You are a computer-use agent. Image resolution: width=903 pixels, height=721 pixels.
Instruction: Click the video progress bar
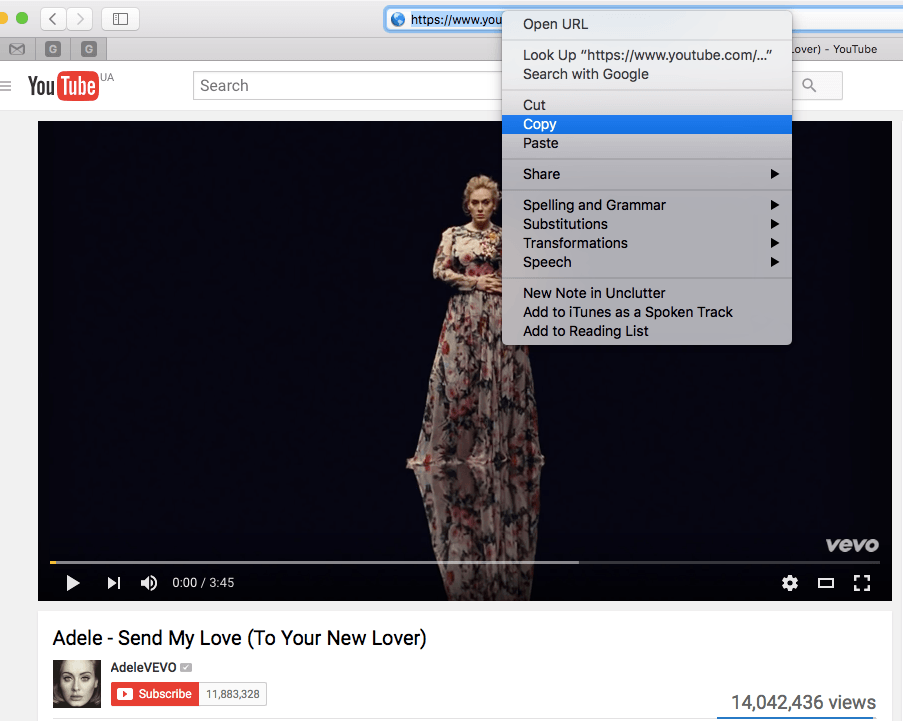pyautogui.click(x=465, y=562)
